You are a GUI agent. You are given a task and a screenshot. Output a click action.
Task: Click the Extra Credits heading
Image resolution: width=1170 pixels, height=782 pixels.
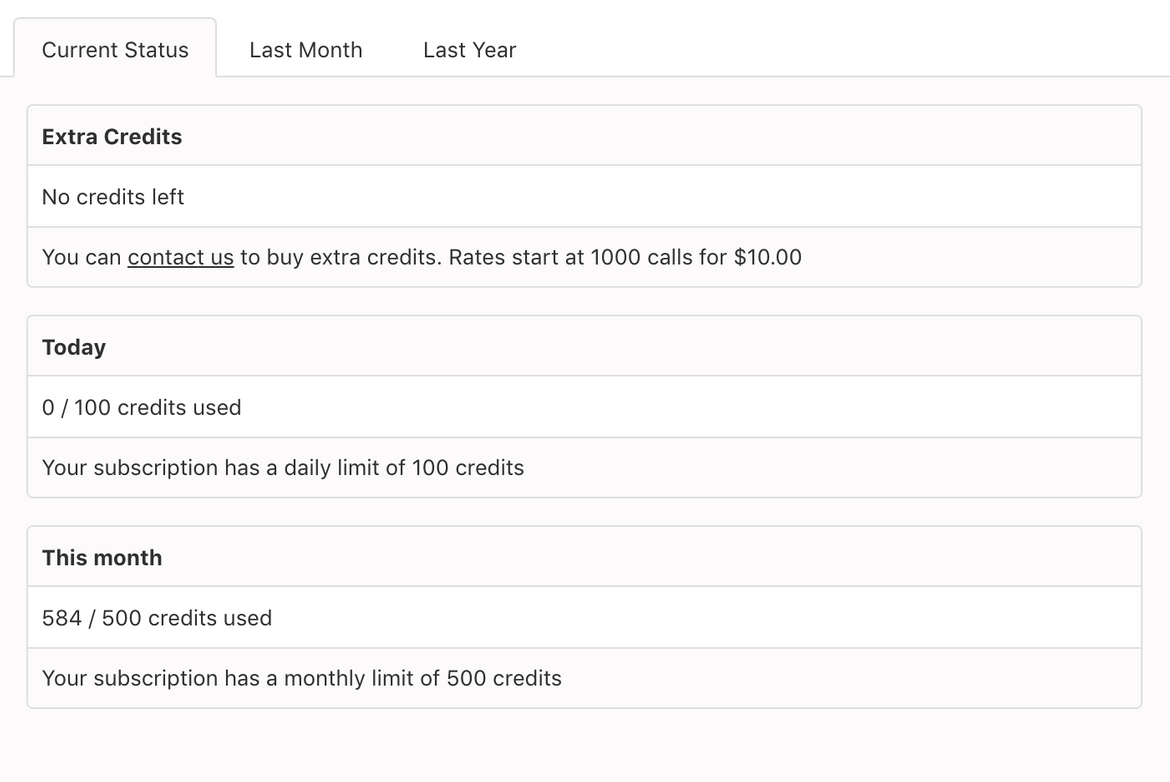point(112,137)
